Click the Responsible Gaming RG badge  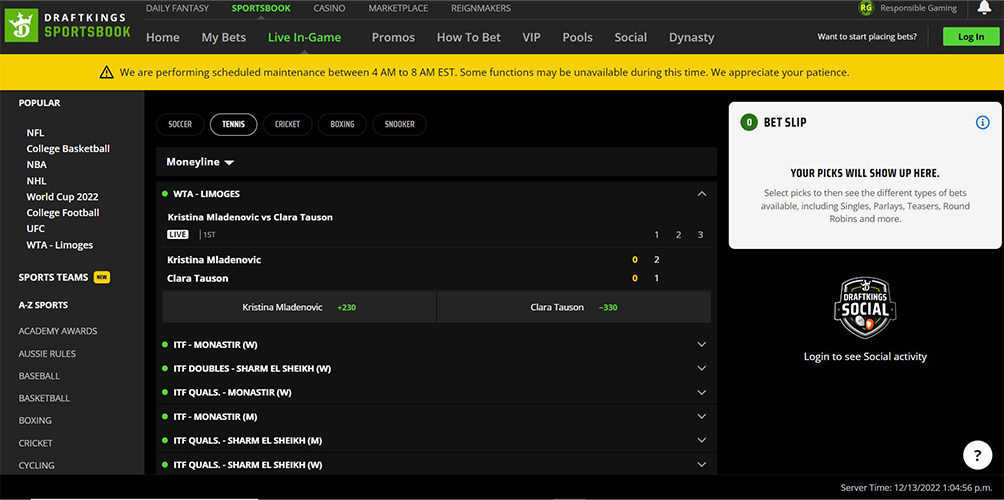(x=866, y=8)
